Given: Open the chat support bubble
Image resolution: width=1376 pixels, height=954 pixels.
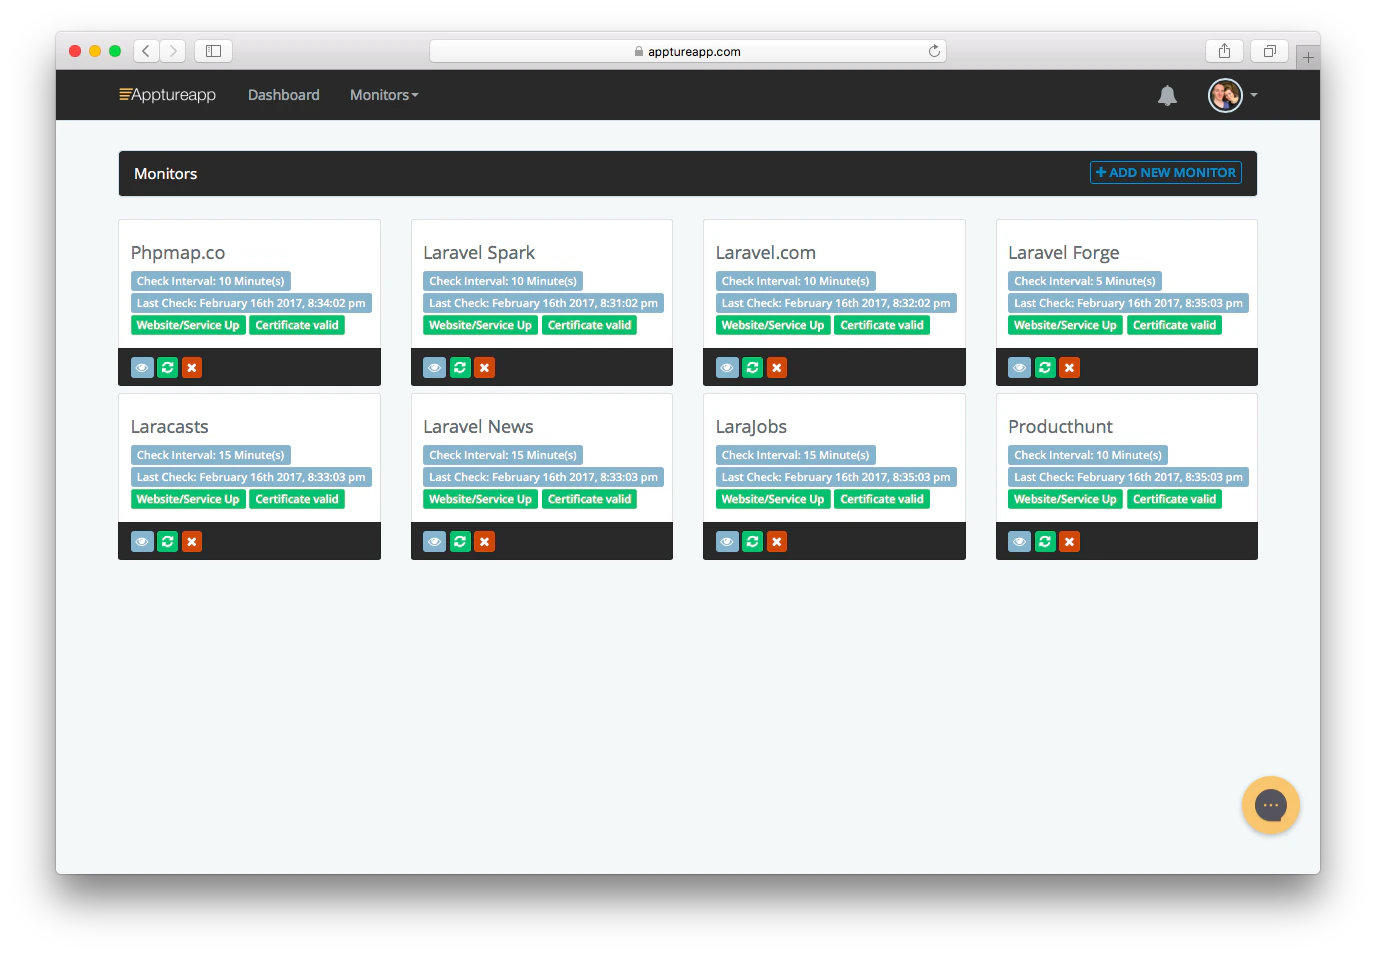Looking at the screenshot, I should point(1270,805).
